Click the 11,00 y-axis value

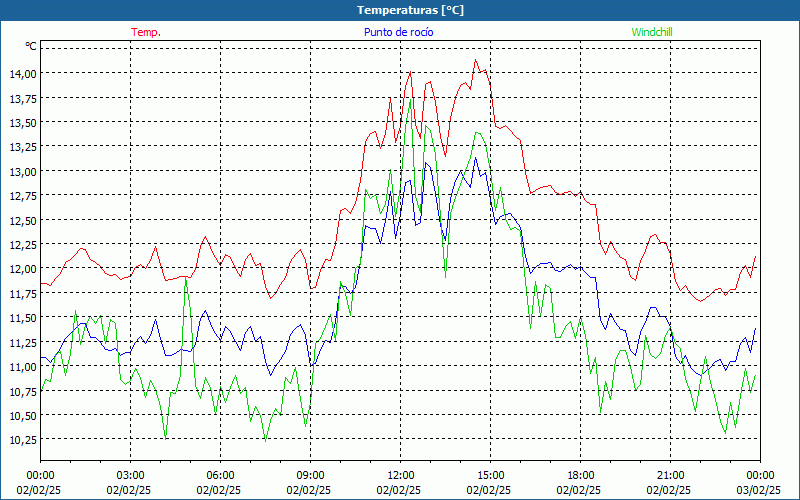pos(23,367)
